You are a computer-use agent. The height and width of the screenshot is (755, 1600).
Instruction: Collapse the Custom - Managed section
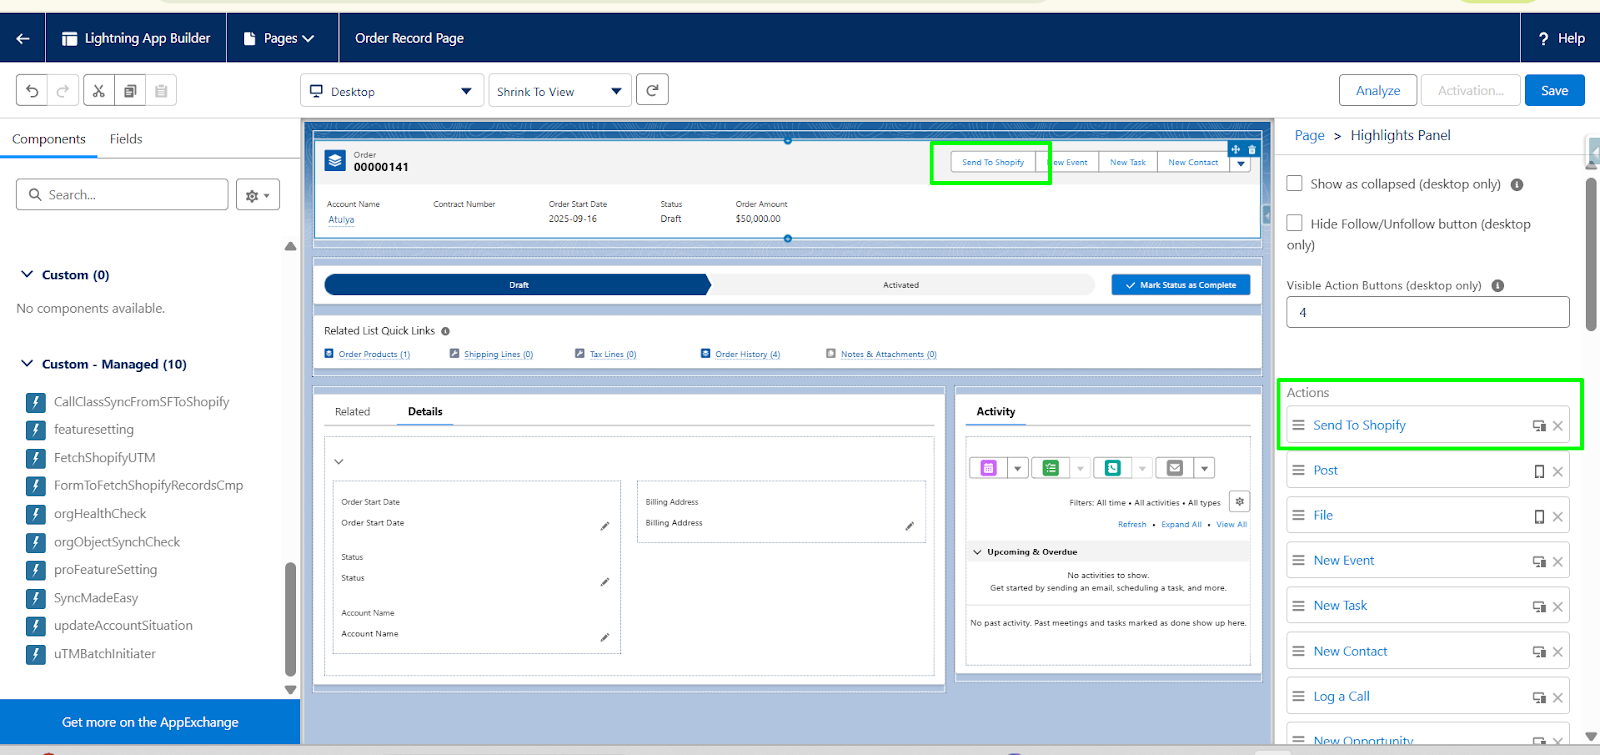tap(27, 364)
